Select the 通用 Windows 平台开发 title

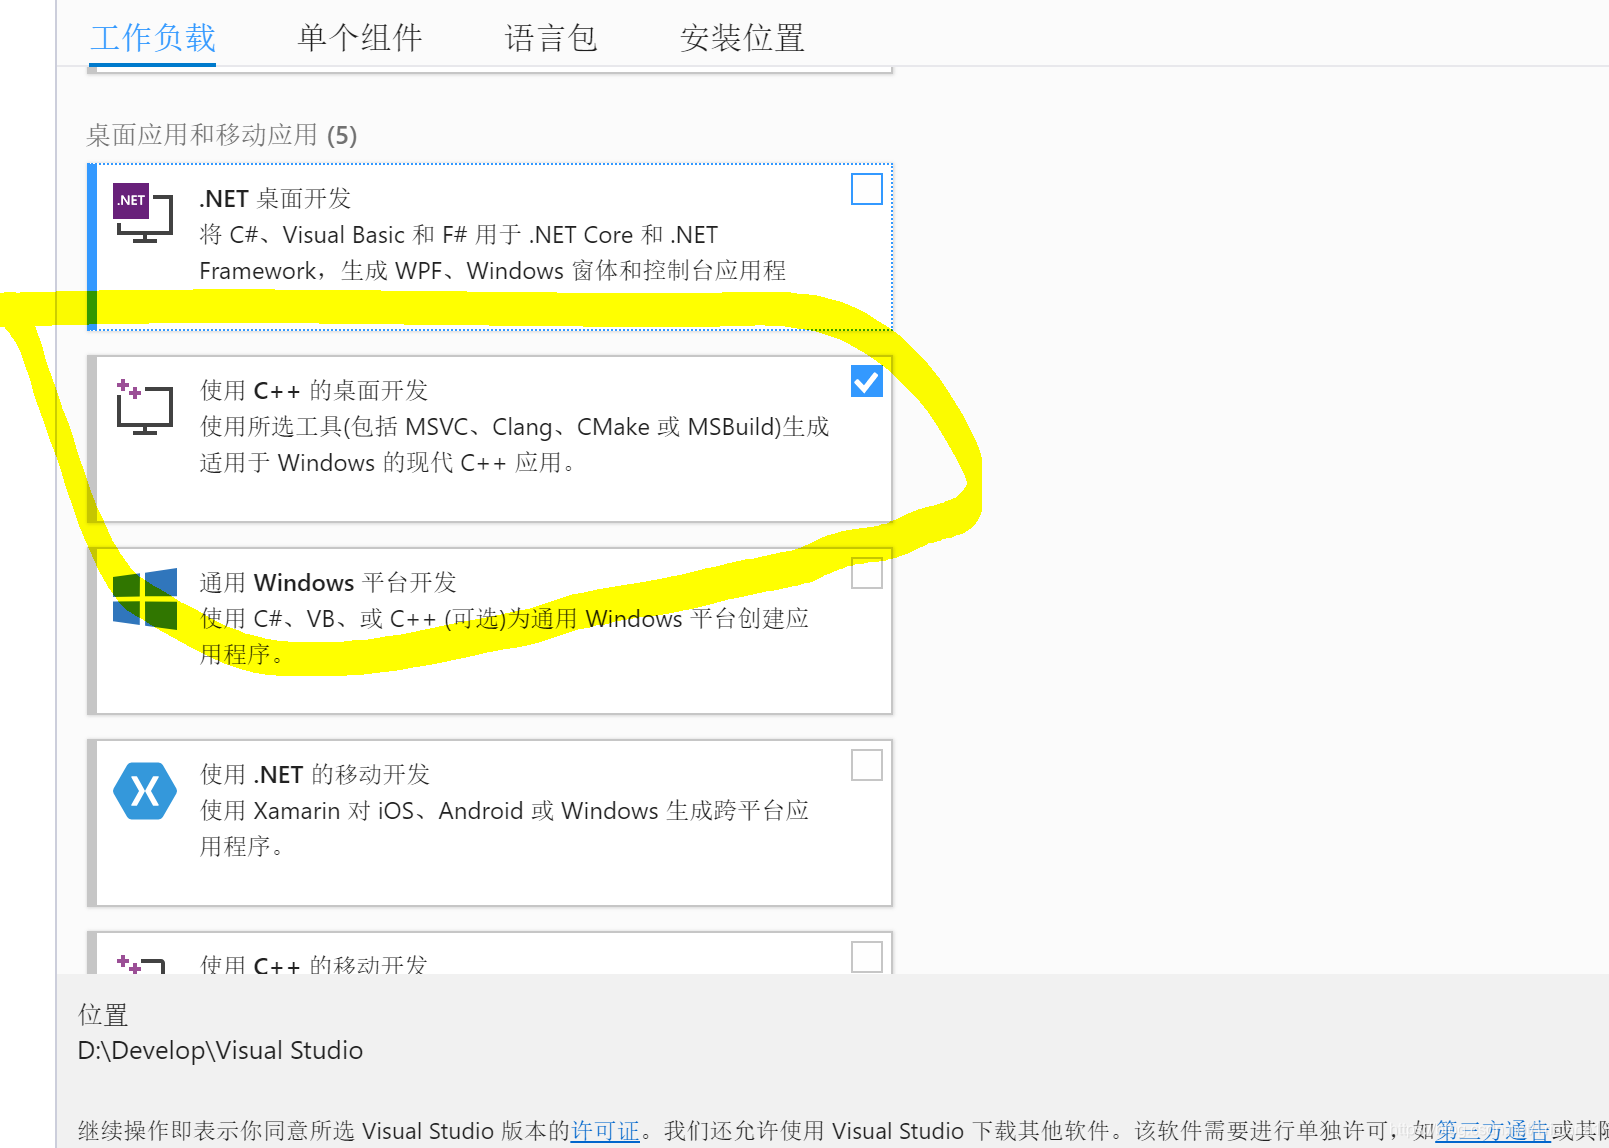pyautogui.click(x=328, y=583)
